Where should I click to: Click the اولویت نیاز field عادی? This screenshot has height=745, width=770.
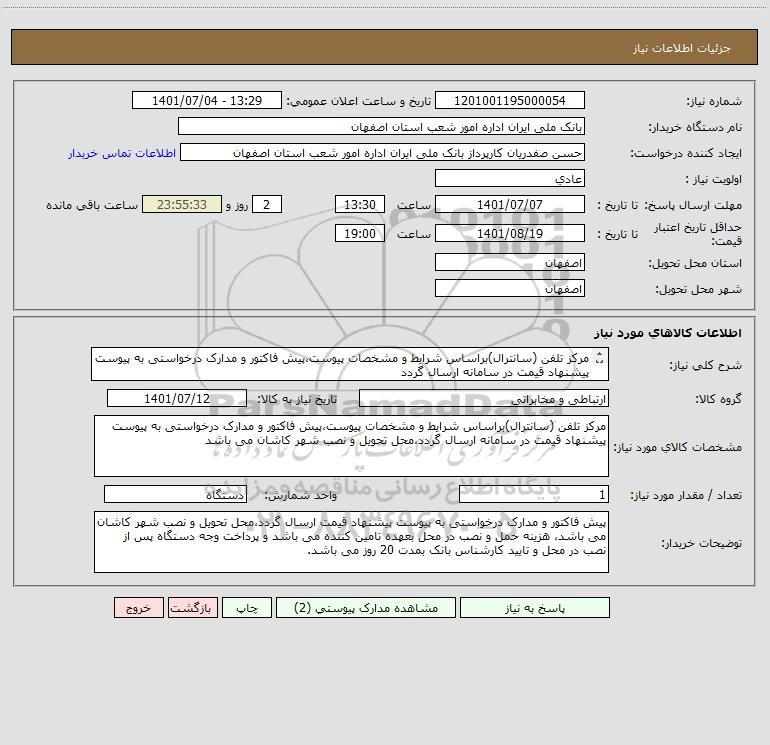510,178
